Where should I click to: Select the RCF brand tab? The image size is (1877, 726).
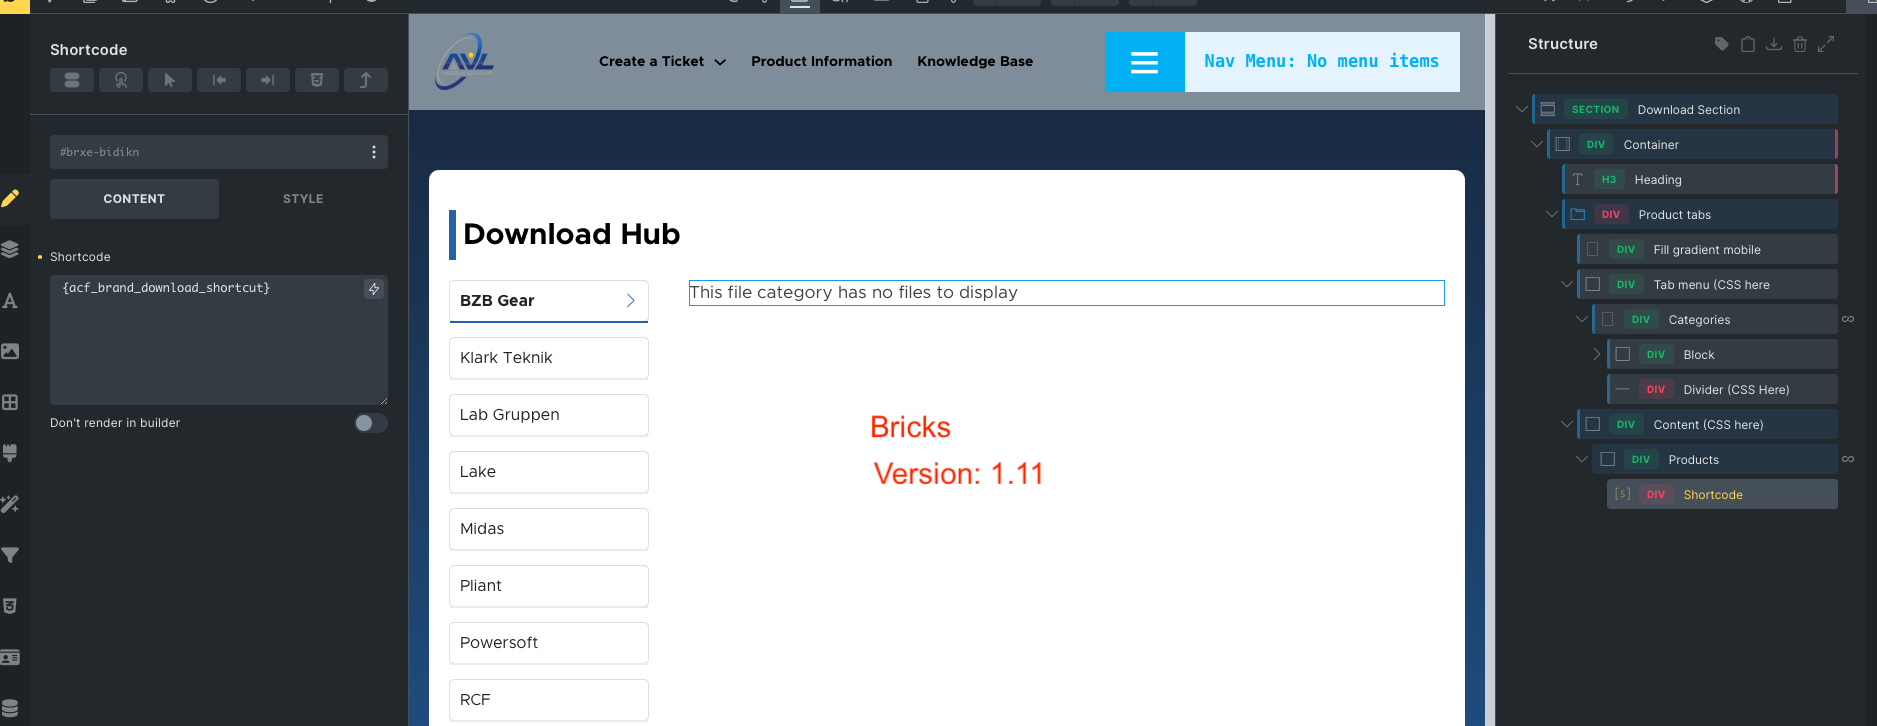pyautogui.click(x=549, y=700)
